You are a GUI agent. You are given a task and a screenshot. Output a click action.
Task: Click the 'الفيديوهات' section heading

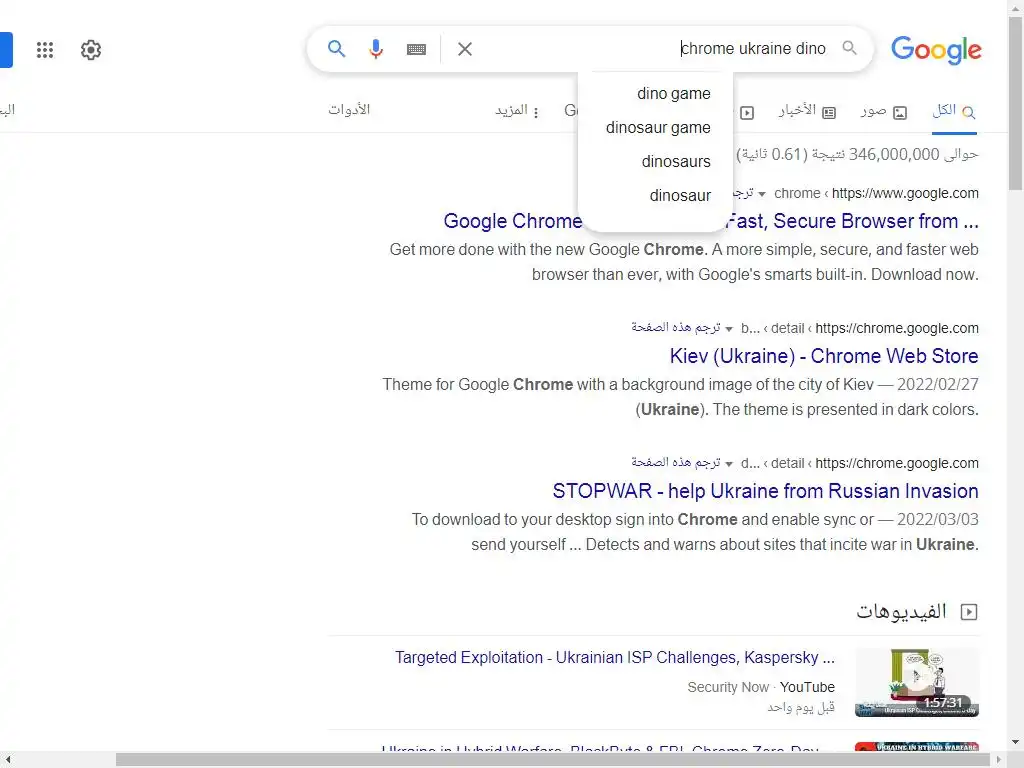point(901,612)
